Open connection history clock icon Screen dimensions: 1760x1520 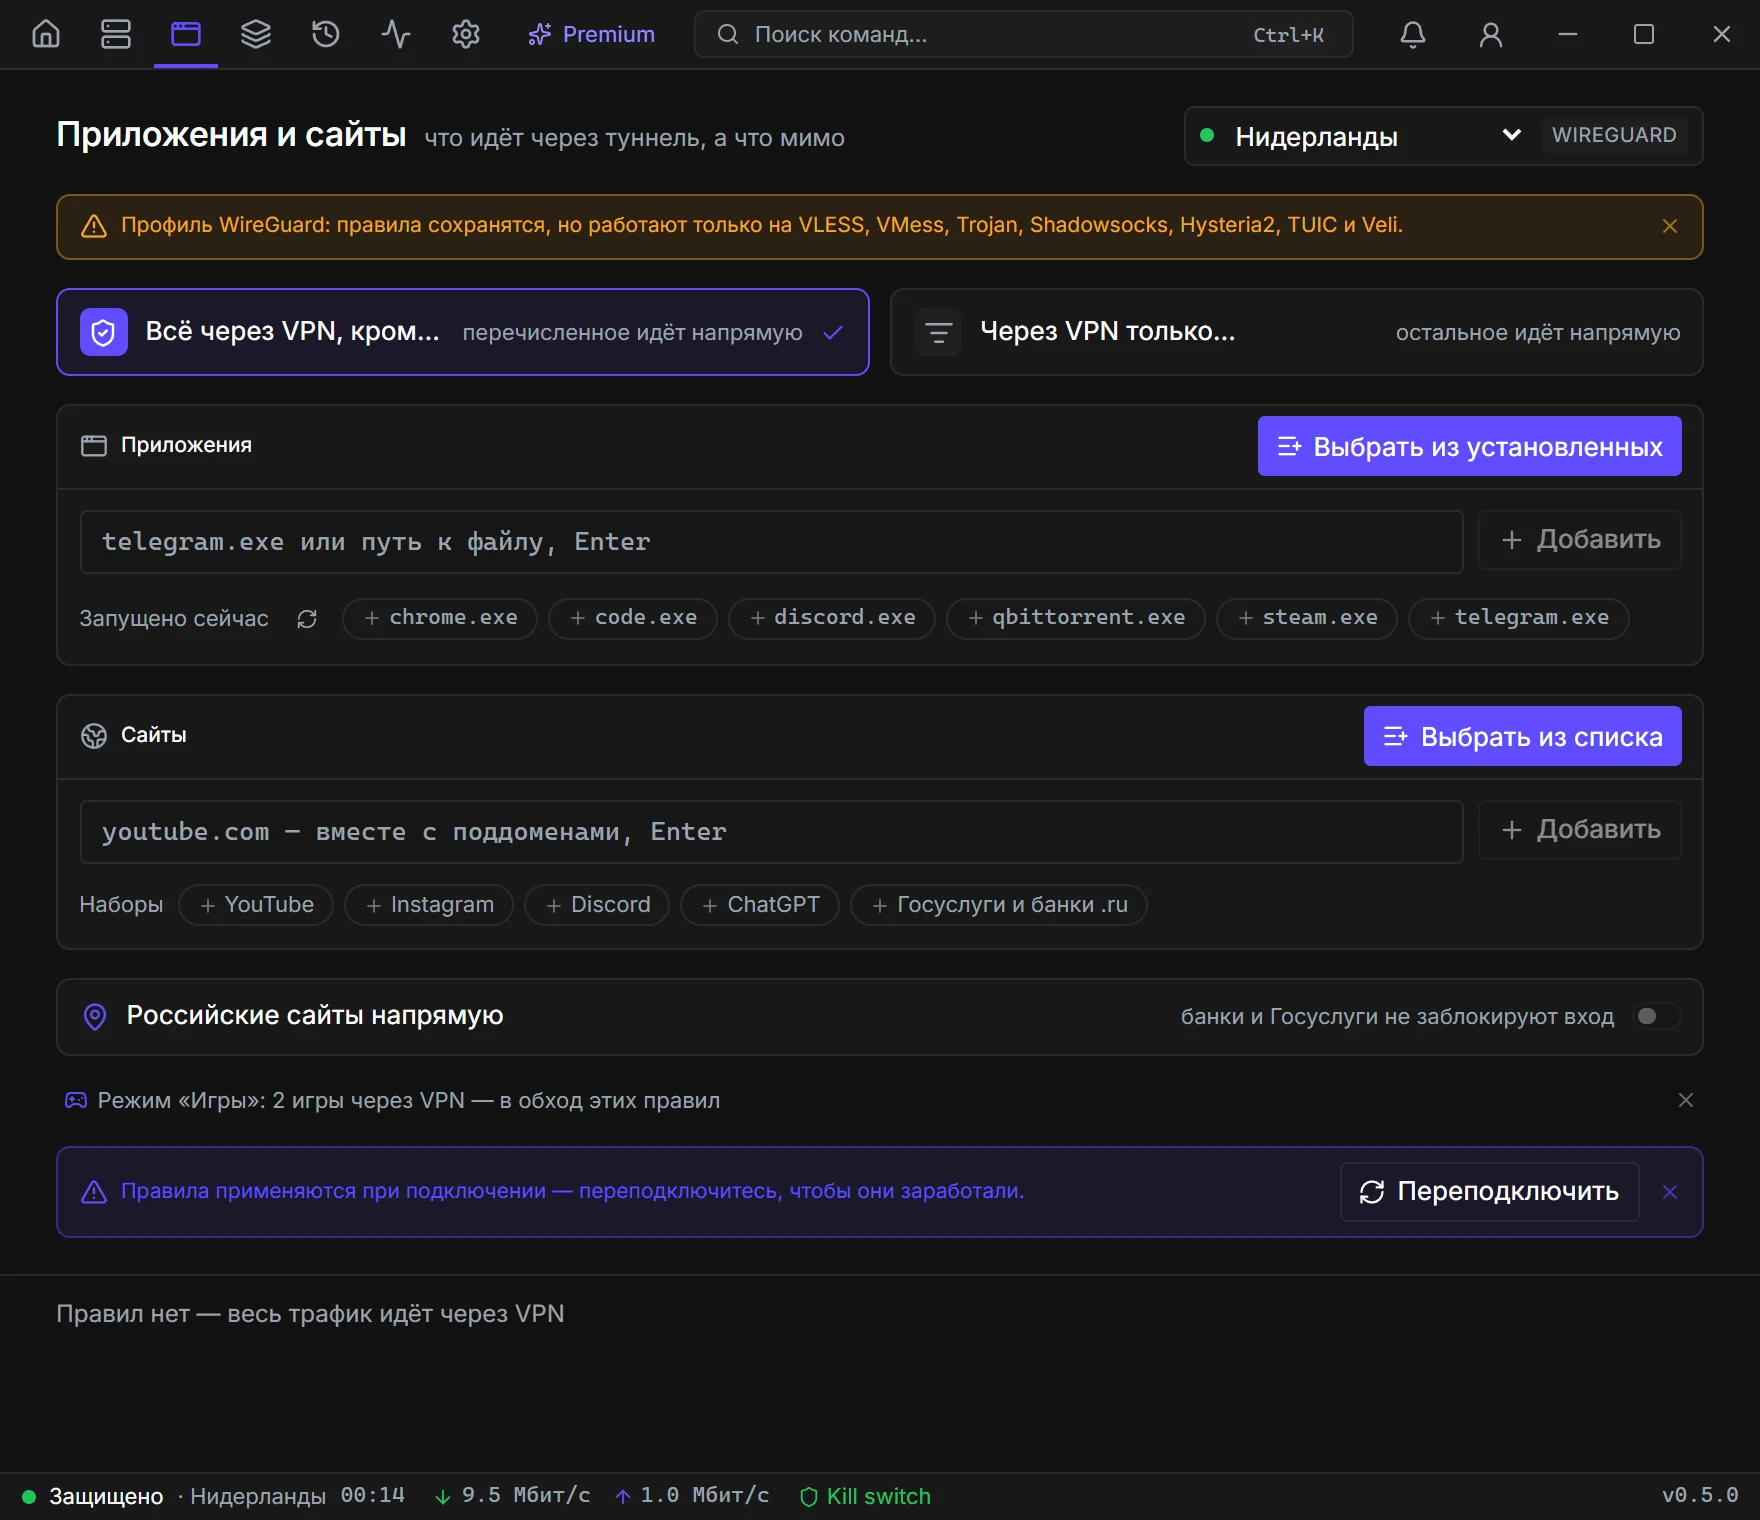tap(326, 34)
